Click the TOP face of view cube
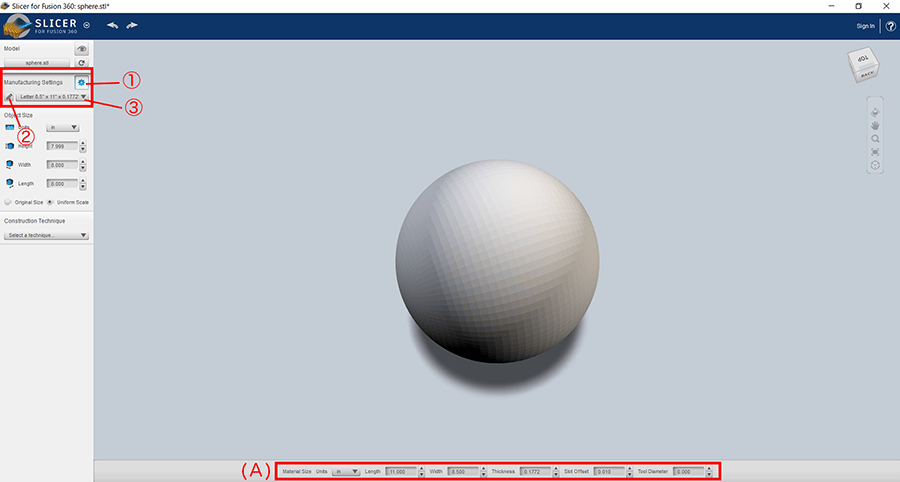This screenshot has height=482, width=900. (x=863, y=59)
